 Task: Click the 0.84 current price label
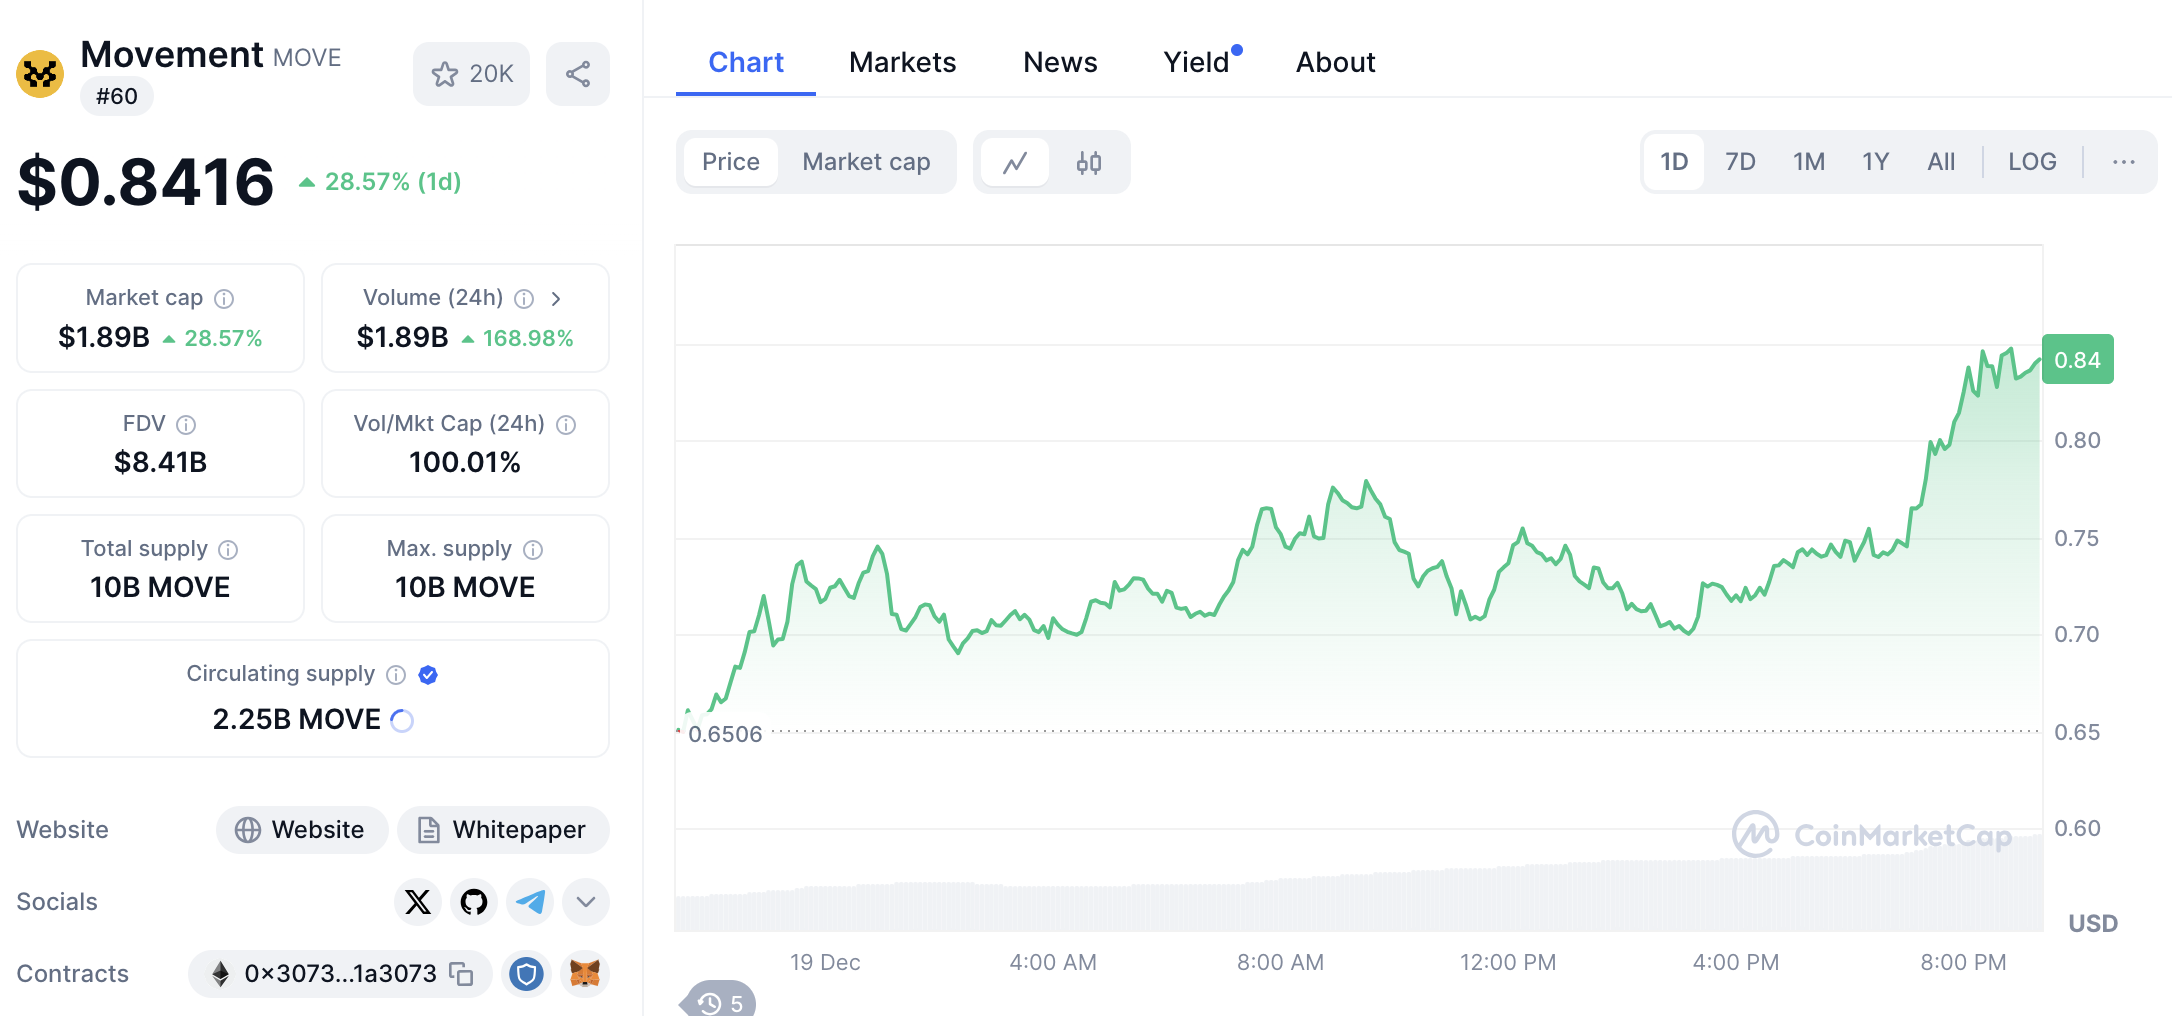(x=2077, y=360)
